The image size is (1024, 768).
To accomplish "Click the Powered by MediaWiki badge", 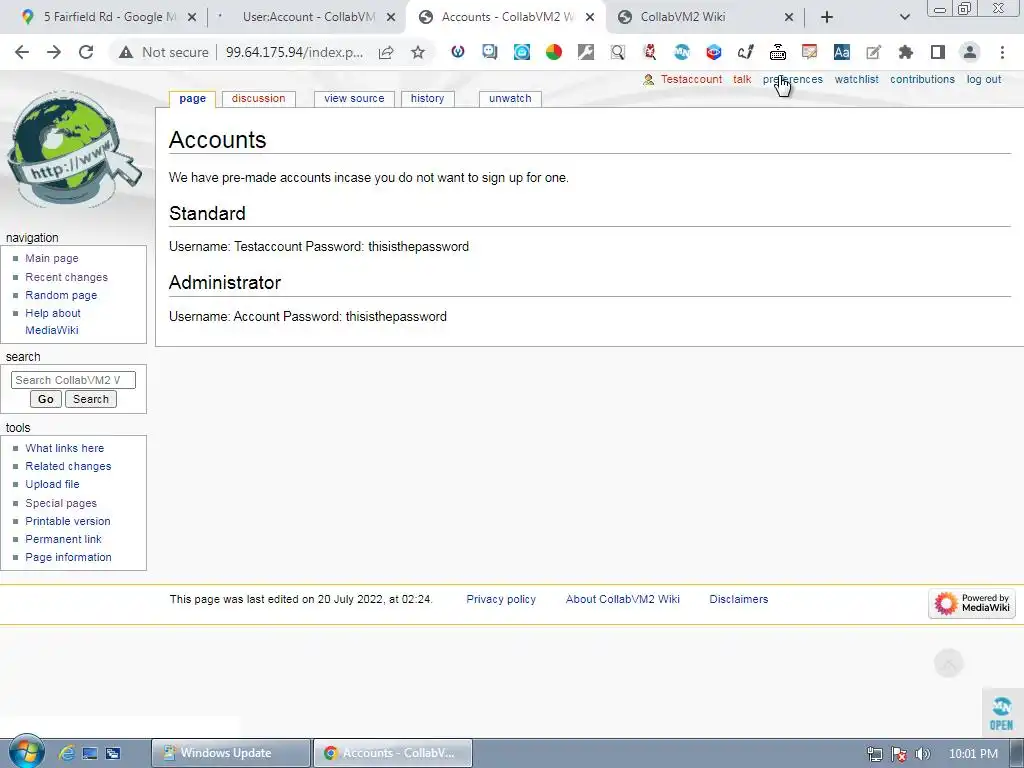I will point(972,603).
